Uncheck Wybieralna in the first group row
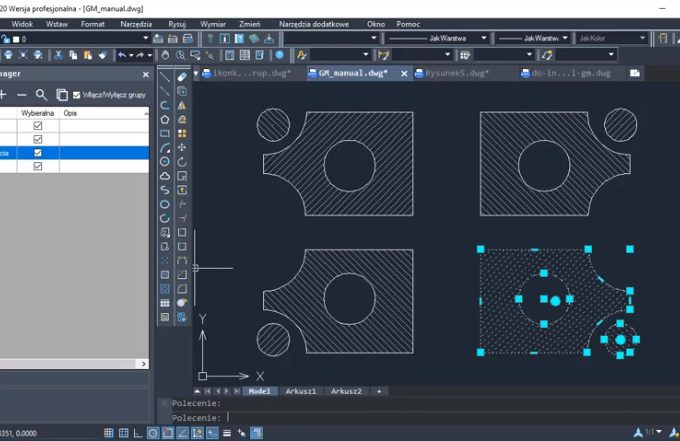This screenshot has width=680, height=441. coord(38,126)
